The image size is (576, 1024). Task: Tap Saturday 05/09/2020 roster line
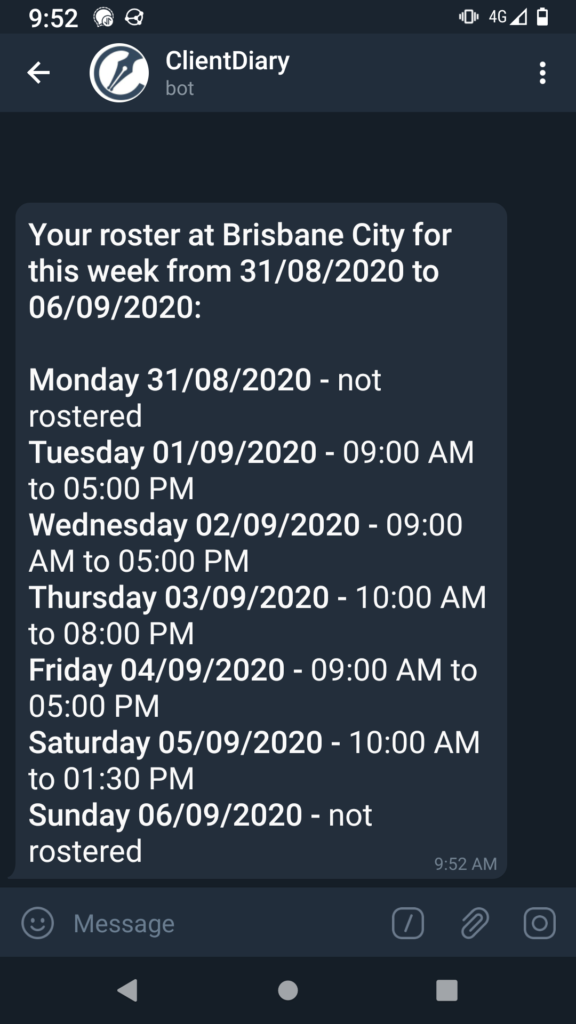(x=255, y=760)
